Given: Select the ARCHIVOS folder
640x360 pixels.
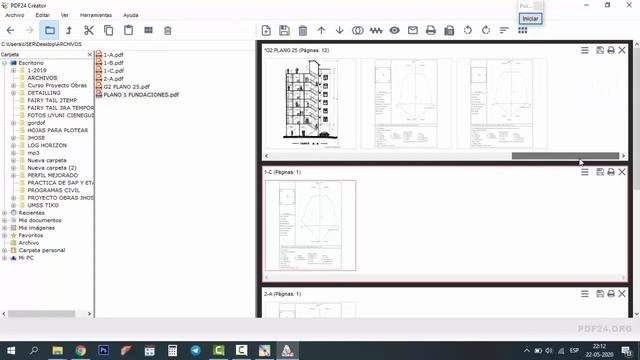Looking at the screenshot, I should [42, 78].
